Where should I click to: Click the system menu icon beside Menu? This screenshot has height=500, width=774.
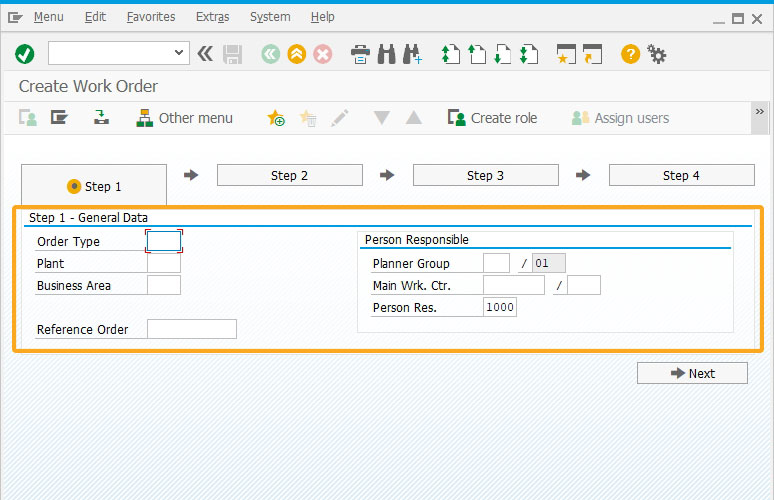tap(15, 18)
